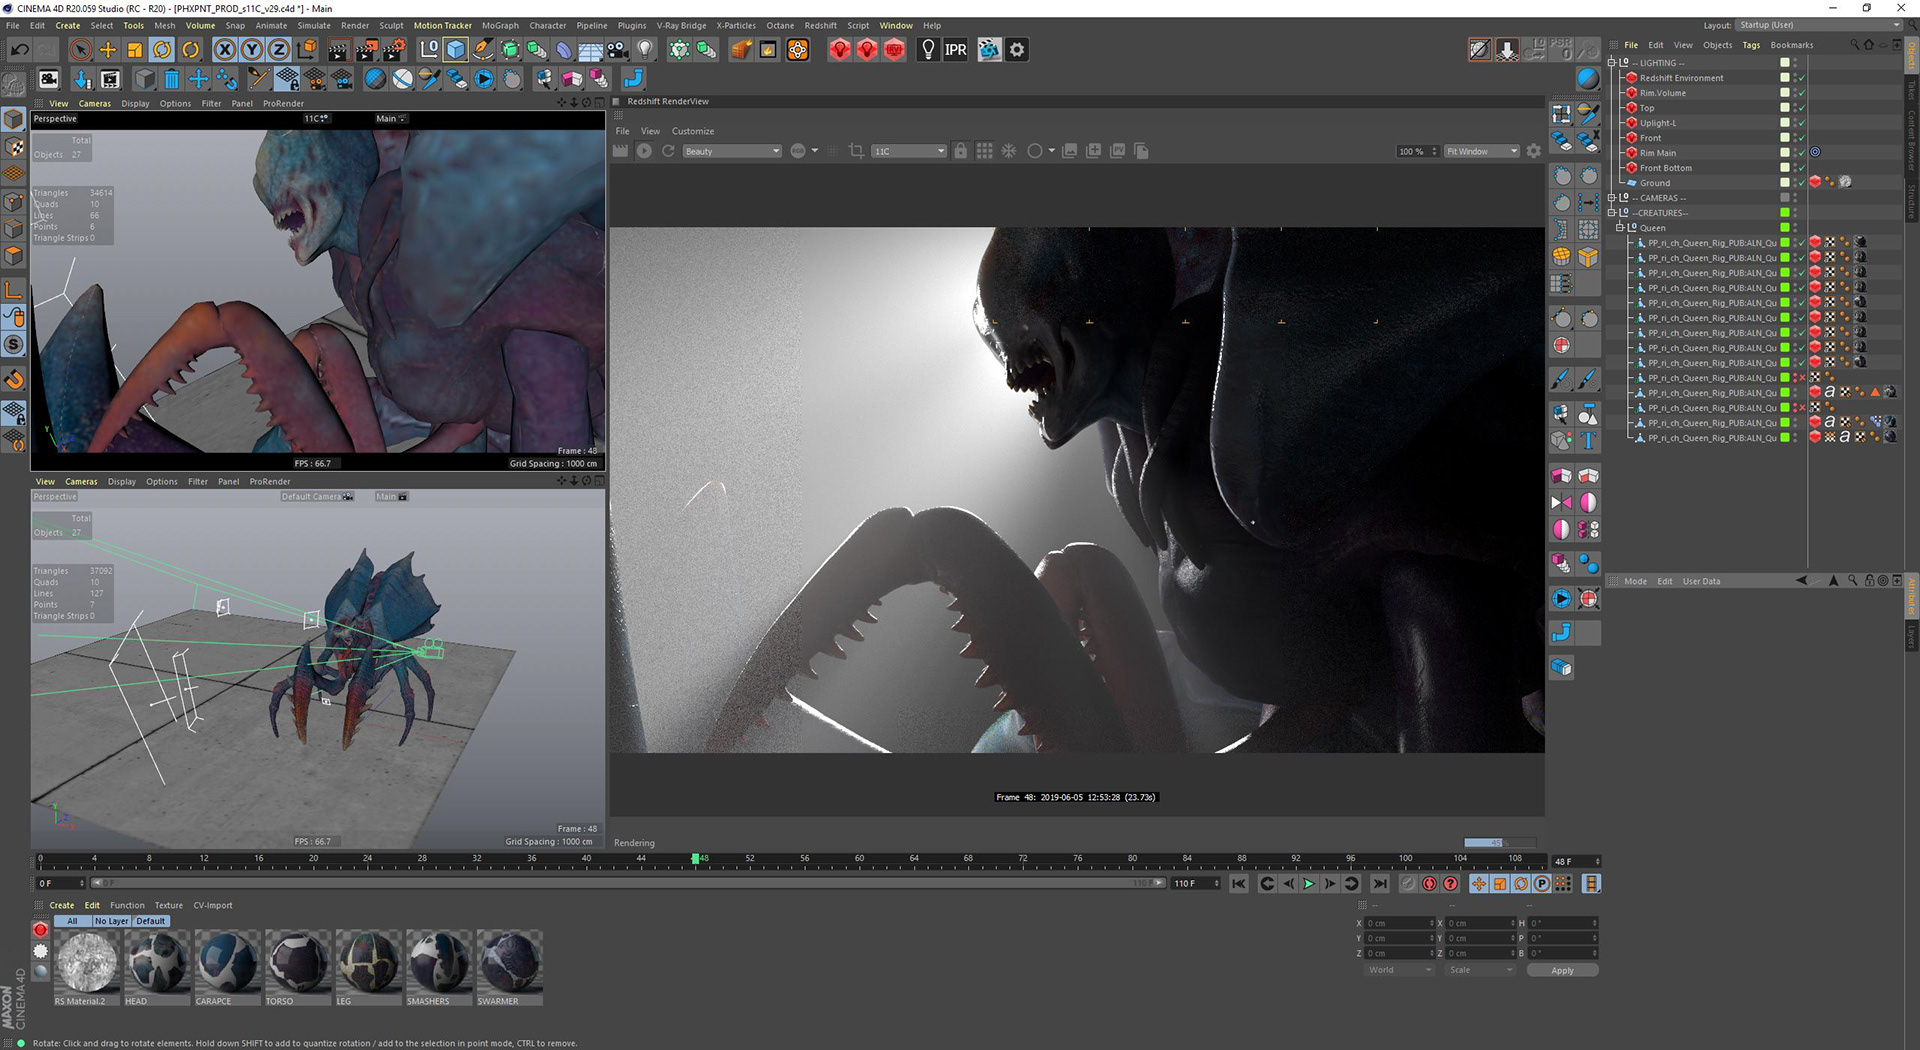Open the Scale mode dropdown
Viewport: 1920px width, 1050px height.
1480,970
